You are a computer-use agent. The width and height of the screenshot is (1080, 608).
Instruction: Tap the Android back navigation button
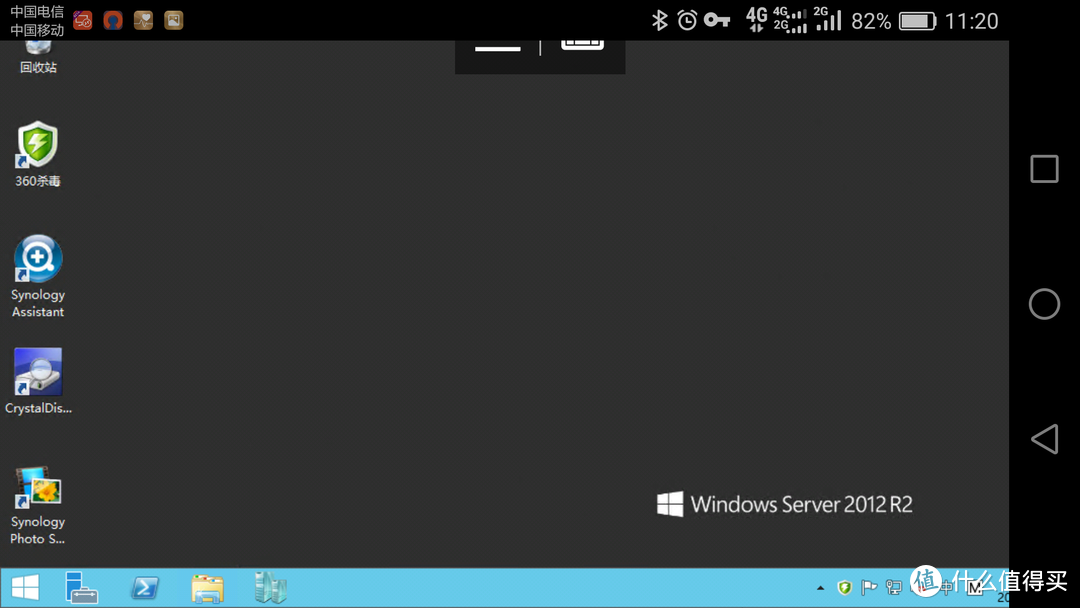[1044, 438]
